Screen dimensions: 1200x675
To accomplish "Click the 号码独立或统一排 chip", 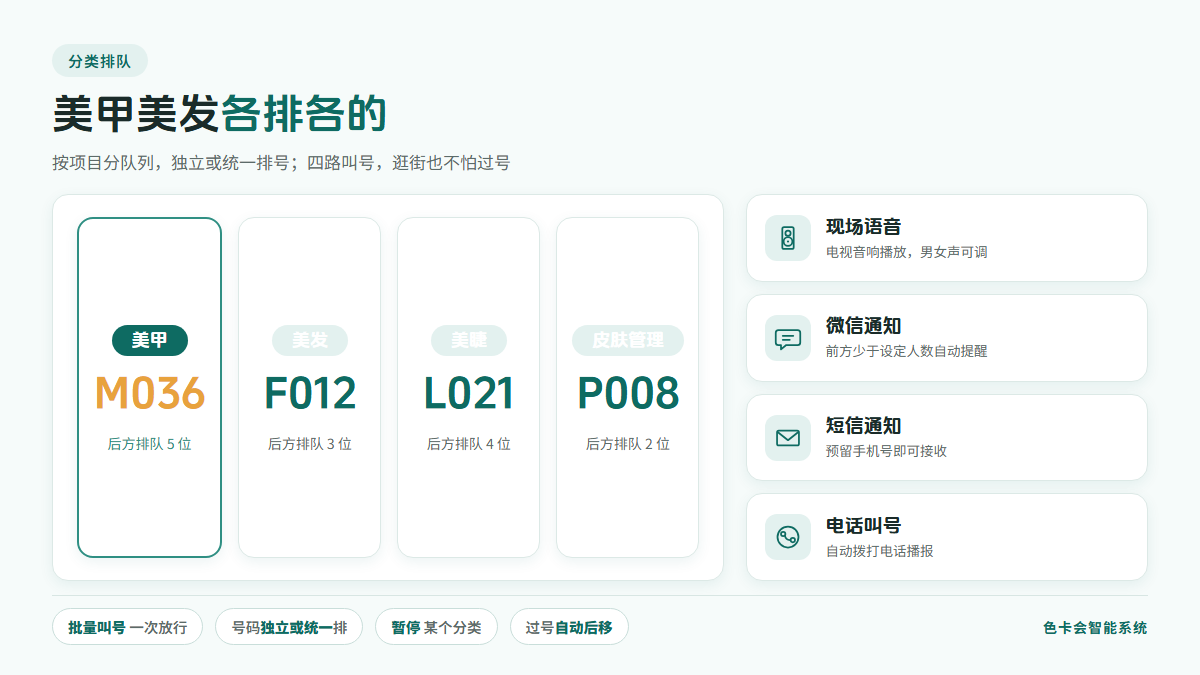I will [290, 627].
